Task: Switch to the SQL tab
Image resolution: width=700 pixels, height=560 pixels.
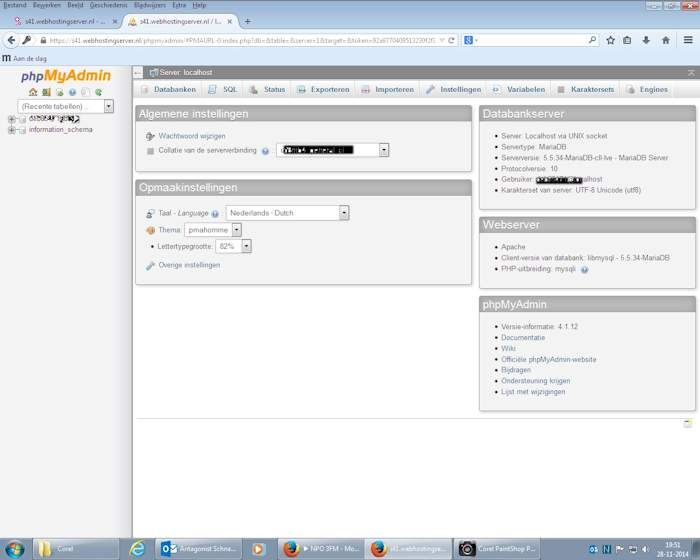Action: (x=223, y=89)
